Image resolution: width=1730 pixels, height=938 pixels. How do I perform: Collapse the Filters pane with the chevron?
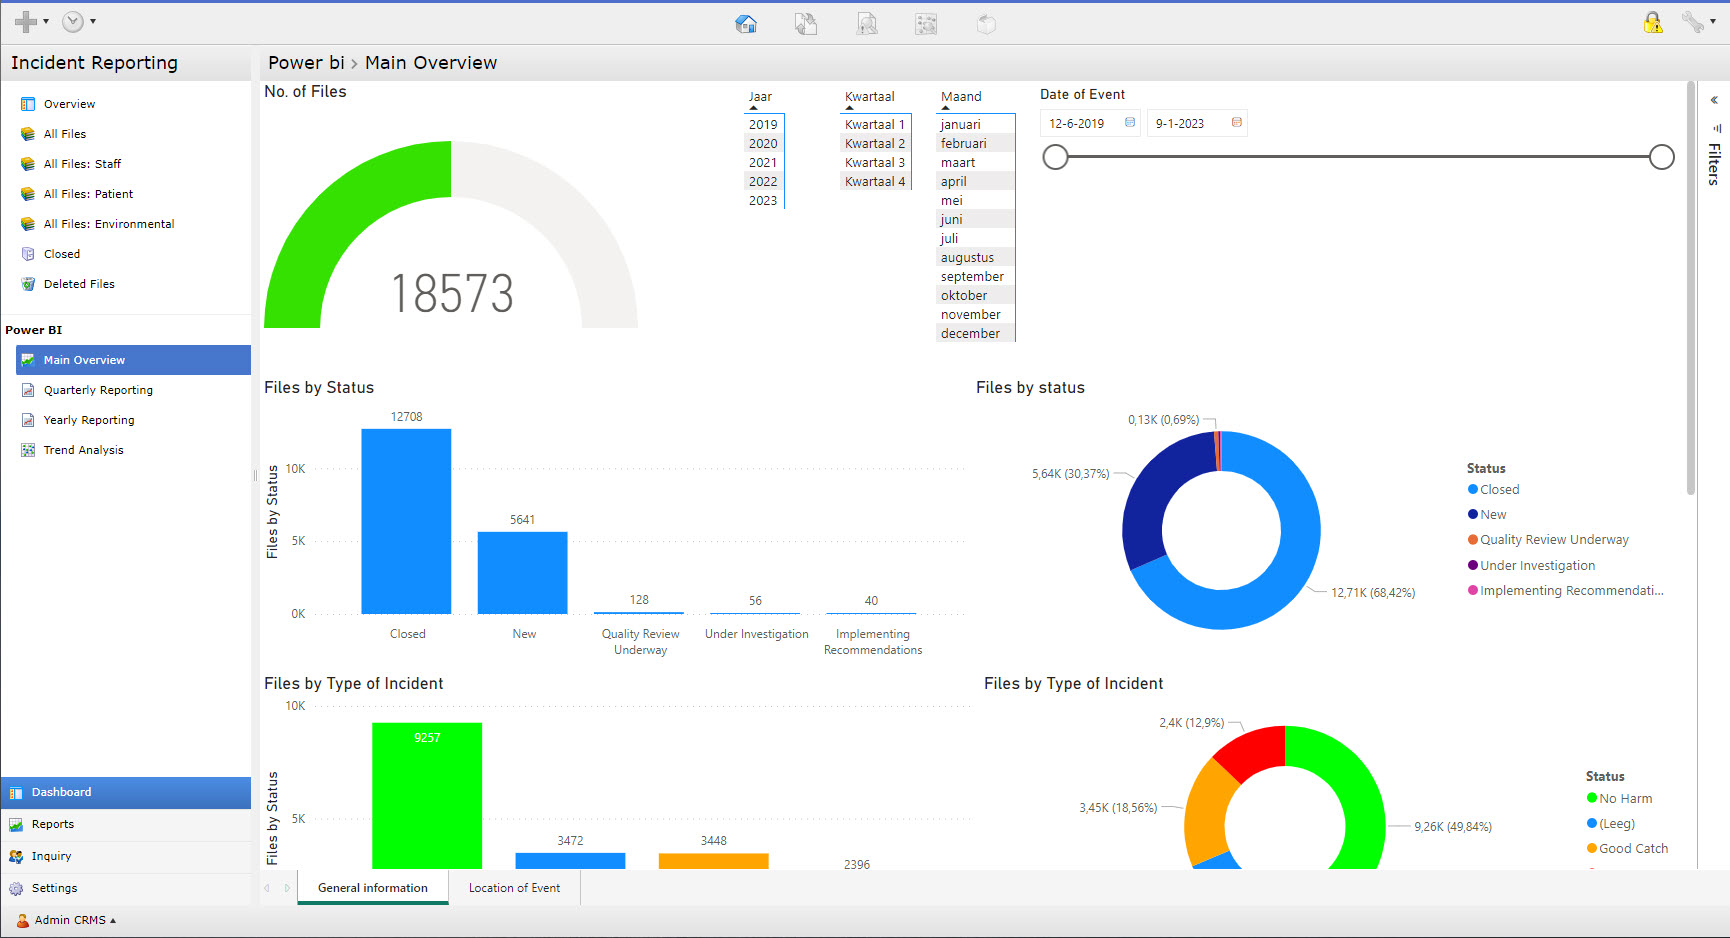1713,99
